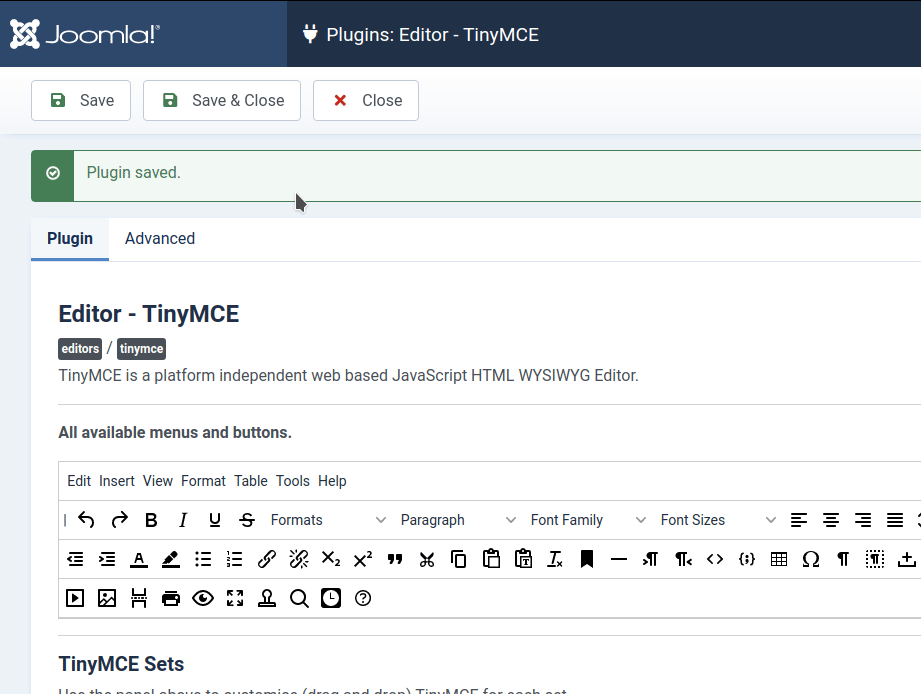The image size is (921, 694).
Task: Click the Redo arrow icon
Action: pos(119,520)
